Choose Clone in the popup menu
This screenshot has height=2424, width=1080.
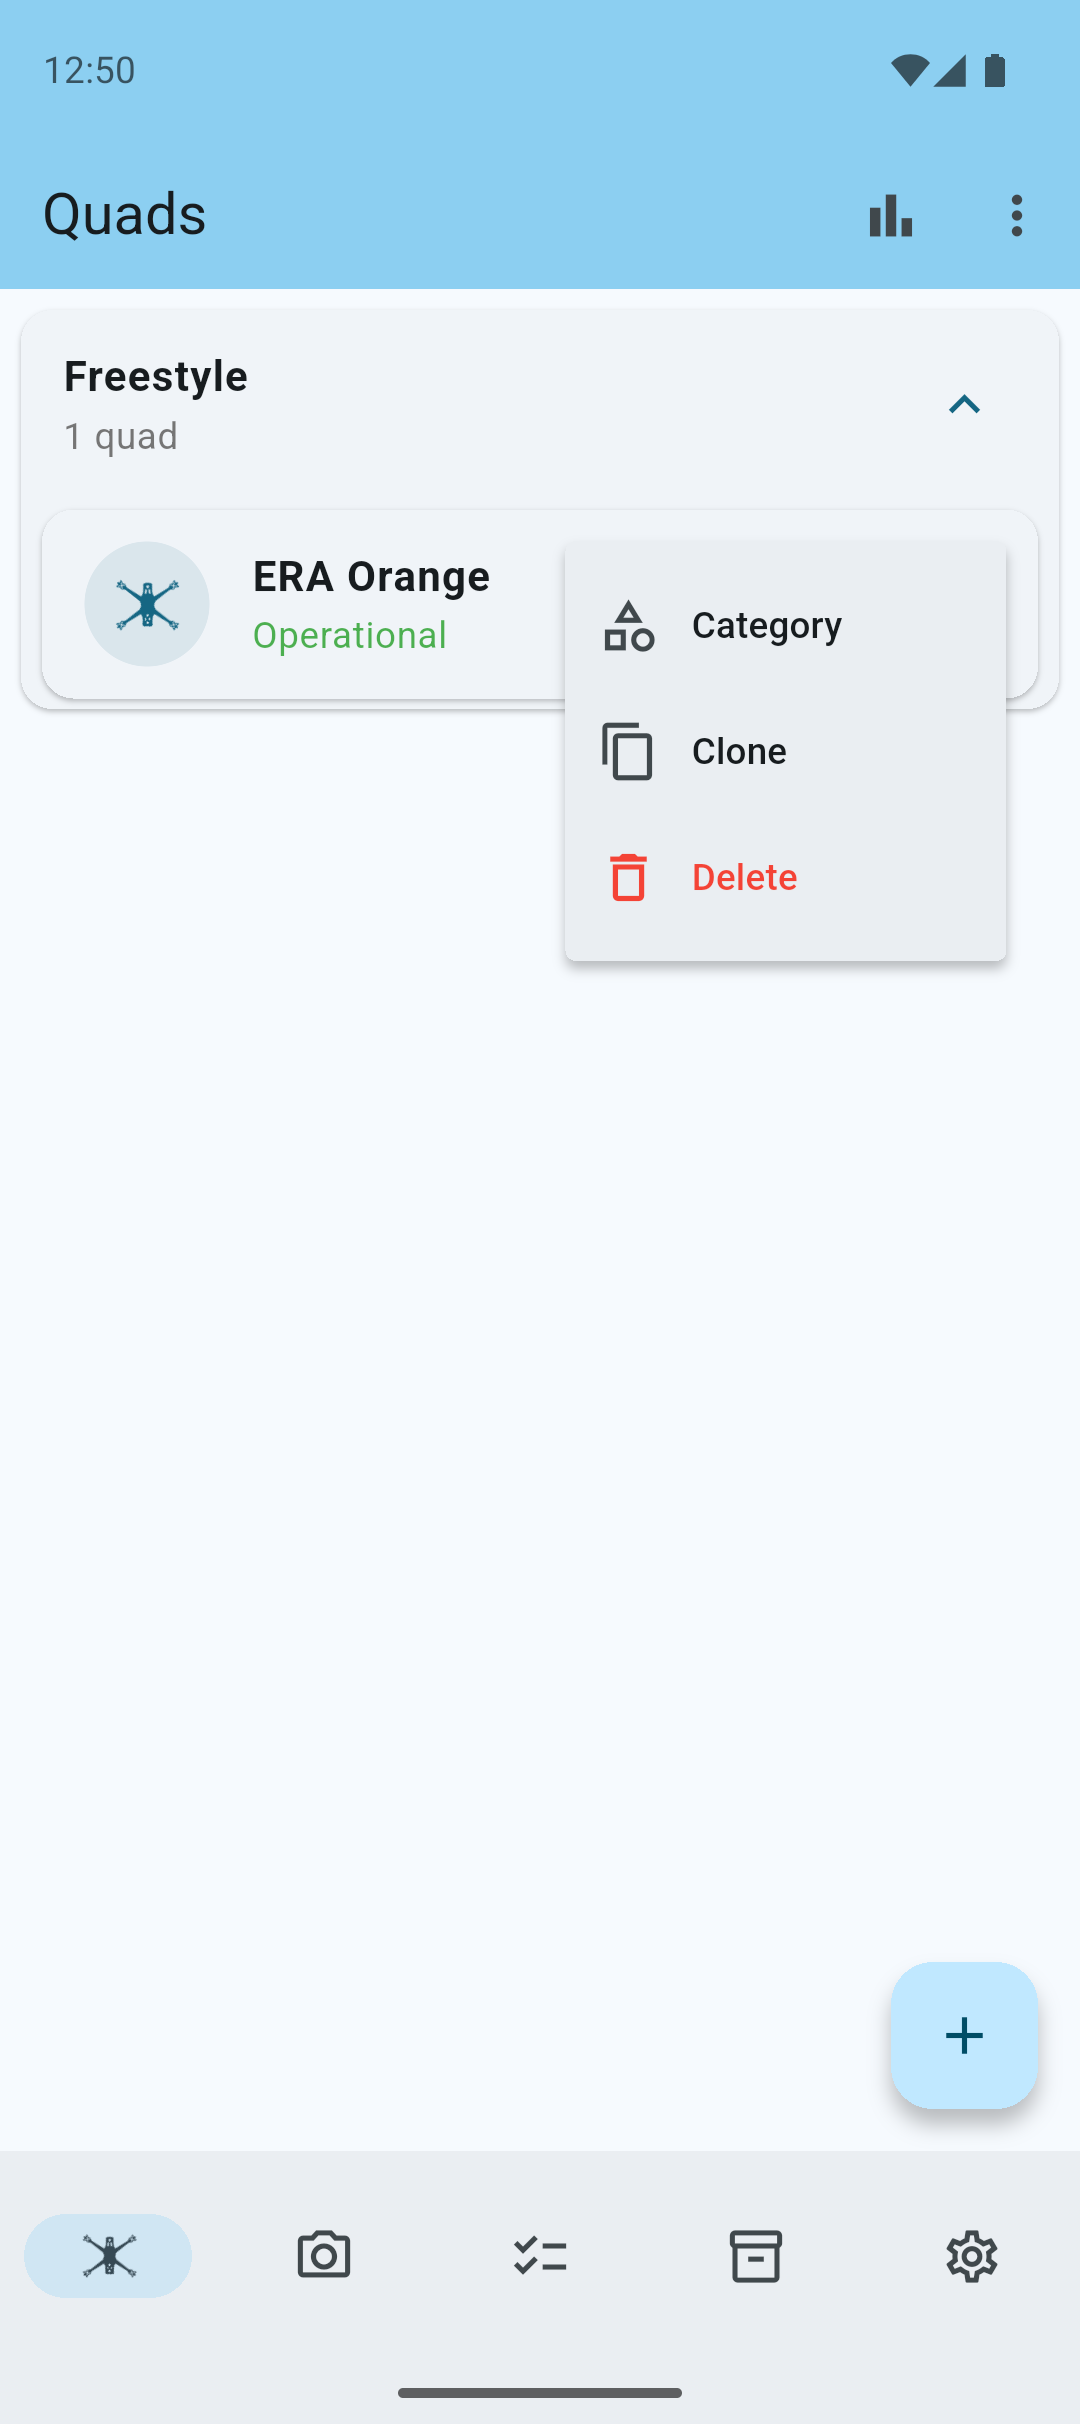click(x=785, y=751)
